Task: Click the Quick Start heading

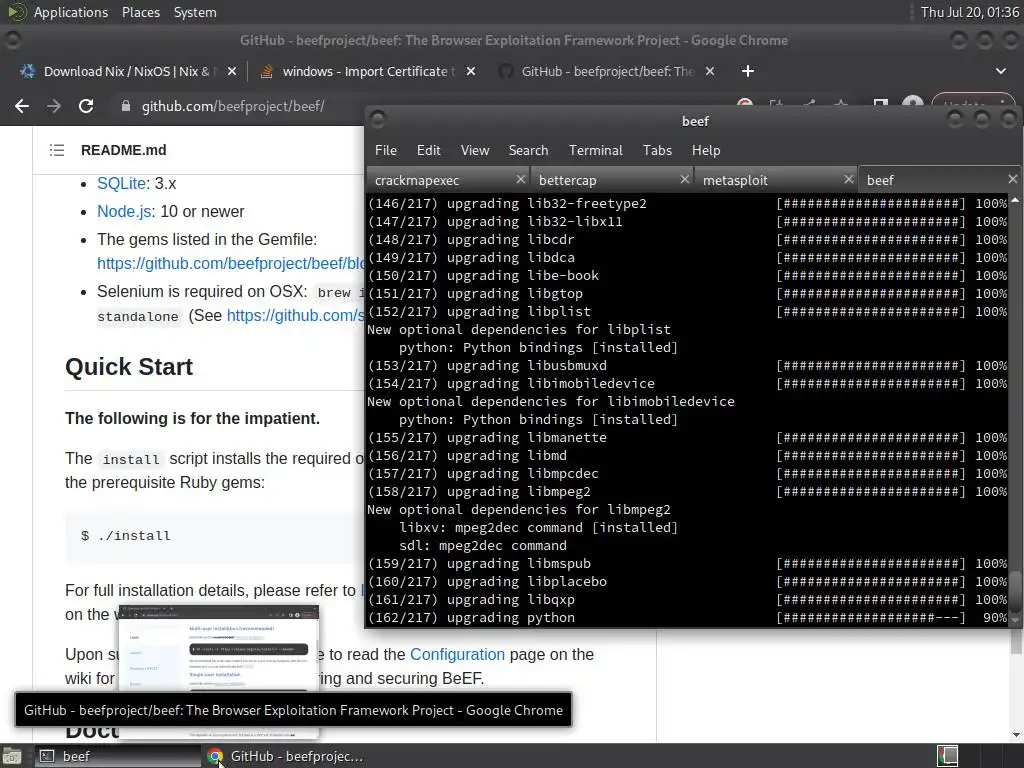Action: [x=129, y=367]
